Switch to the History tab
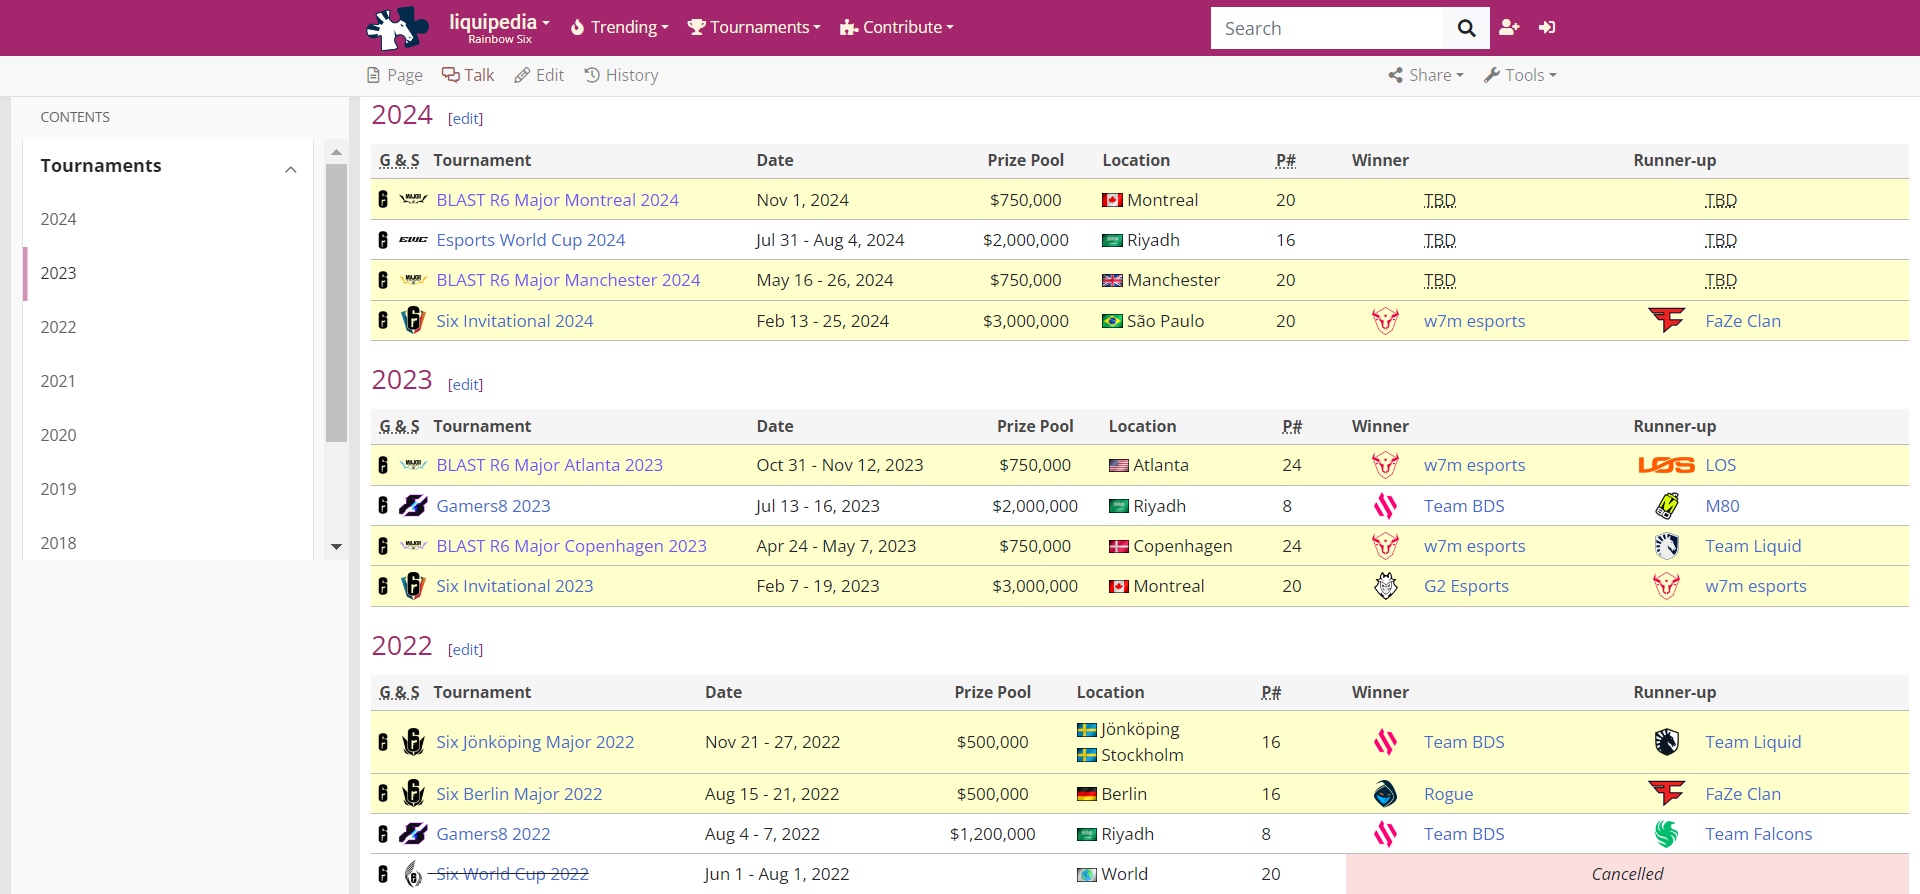The width and height of the screenshot is (1920, 894). (x=621, y=75)
